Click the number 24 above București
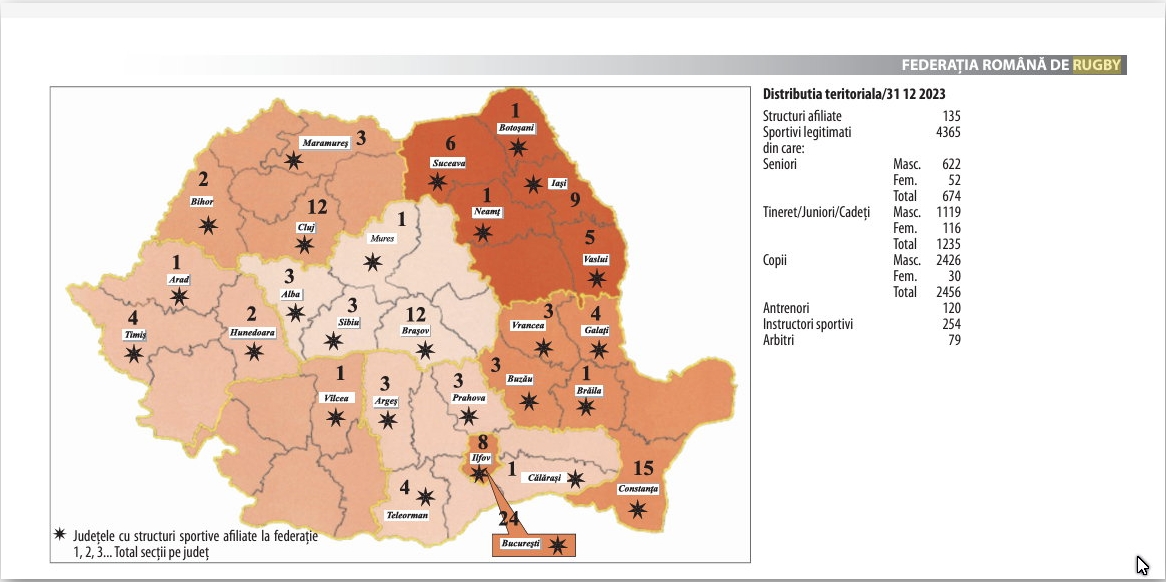The image size is (1166, 582). click(511, 520)
